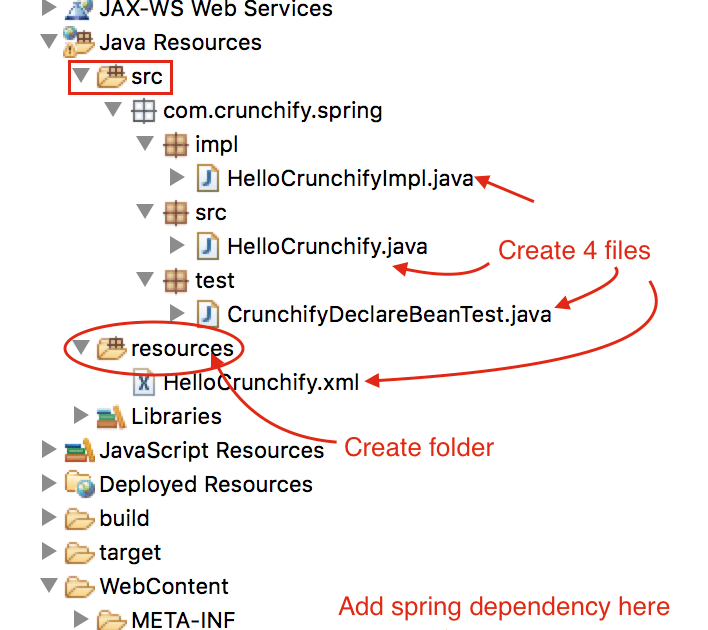Select the 'CrunchifyDeclareBeanTest.java' file name
The image size is (708, 630).
pyautogui.click(x=389, y=315)
